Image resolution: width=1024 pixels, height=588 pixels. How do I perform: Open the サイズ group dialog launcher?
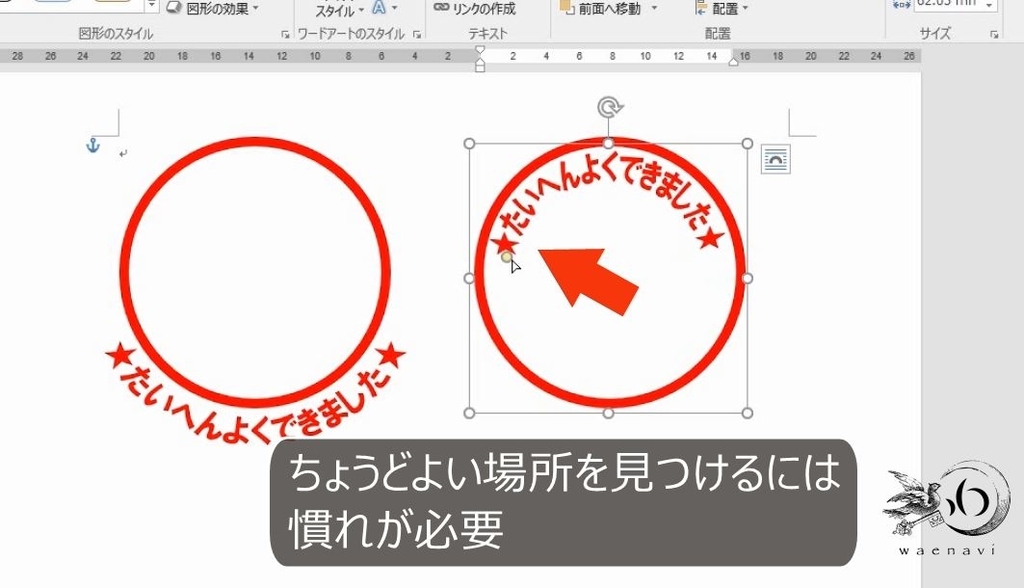coord(995,35)
